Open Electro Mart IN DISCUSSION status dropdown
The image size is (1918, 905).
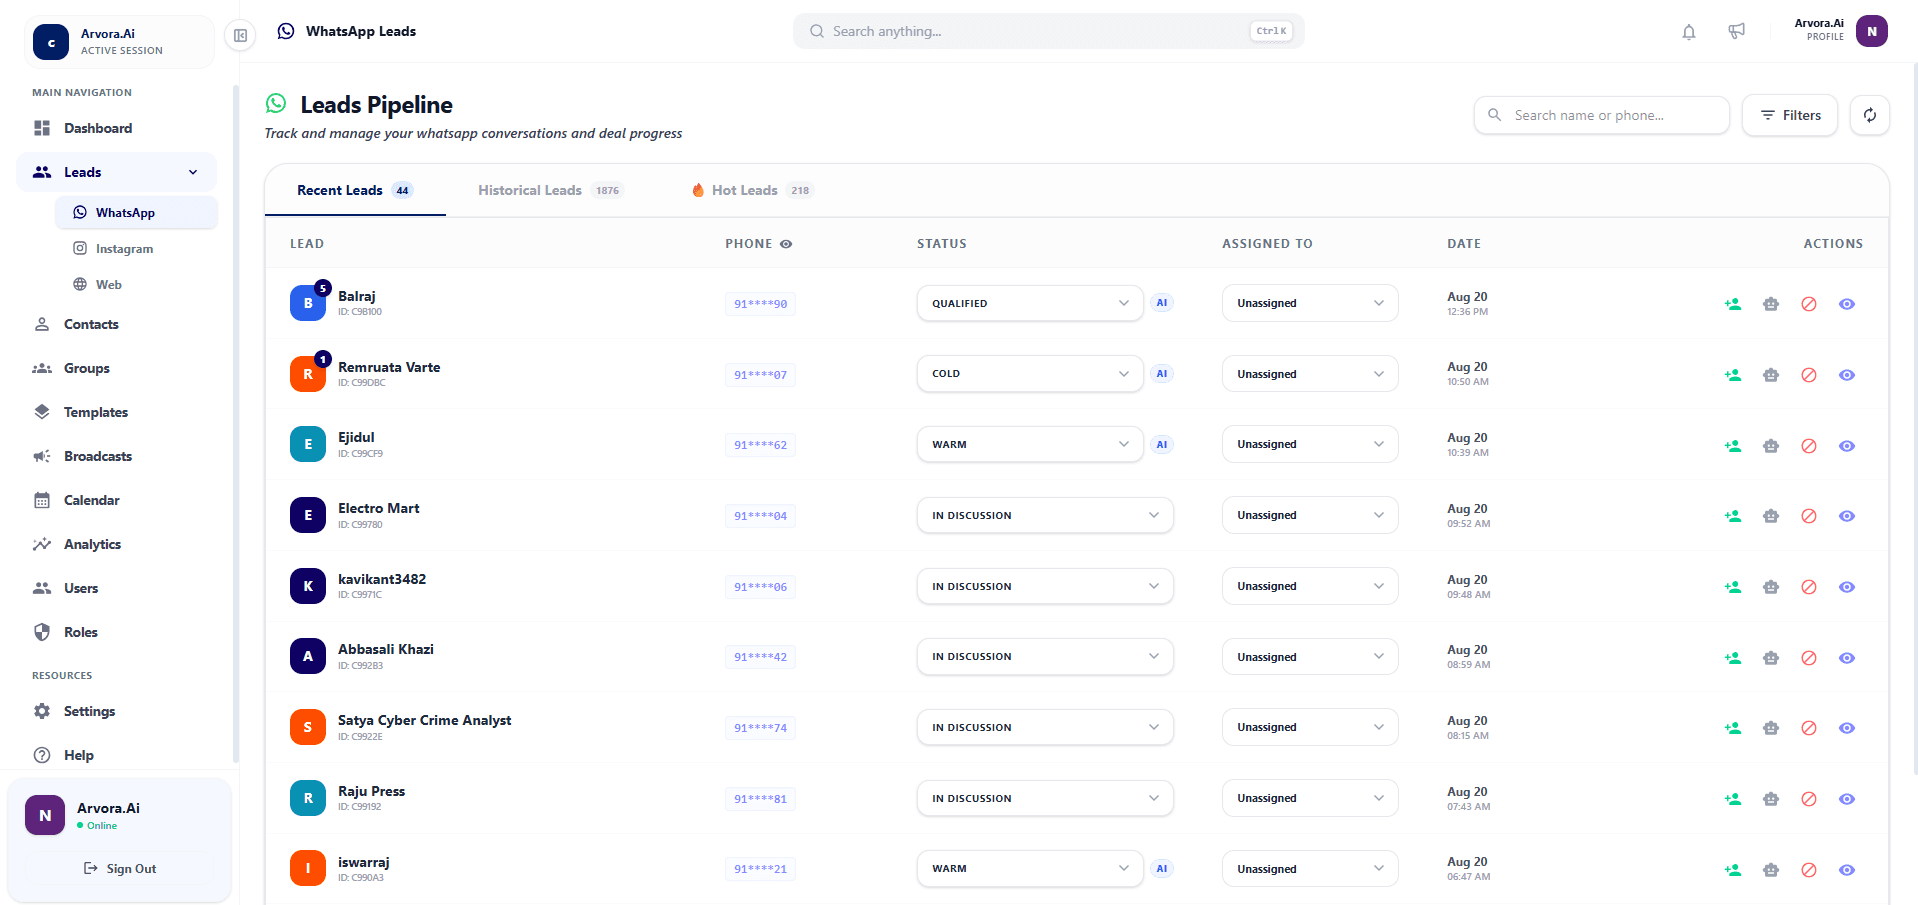tap(1045, 515)
